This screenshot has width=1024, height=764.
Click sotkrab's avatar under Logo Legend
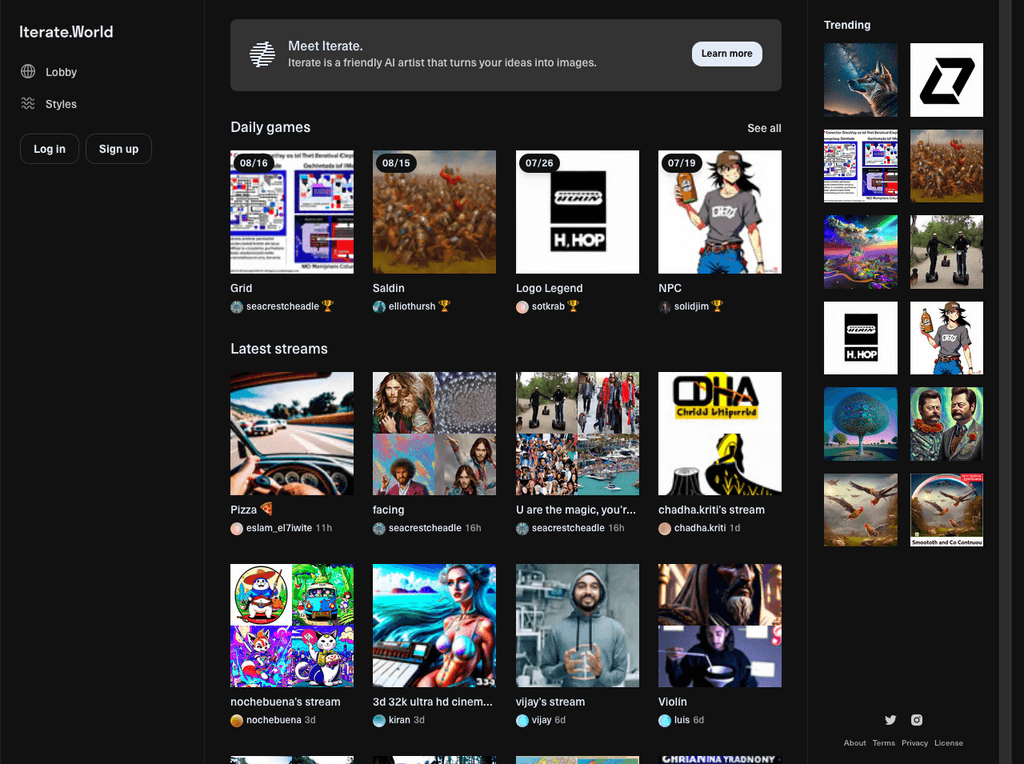pyautogui.click(x=522, y=307)
